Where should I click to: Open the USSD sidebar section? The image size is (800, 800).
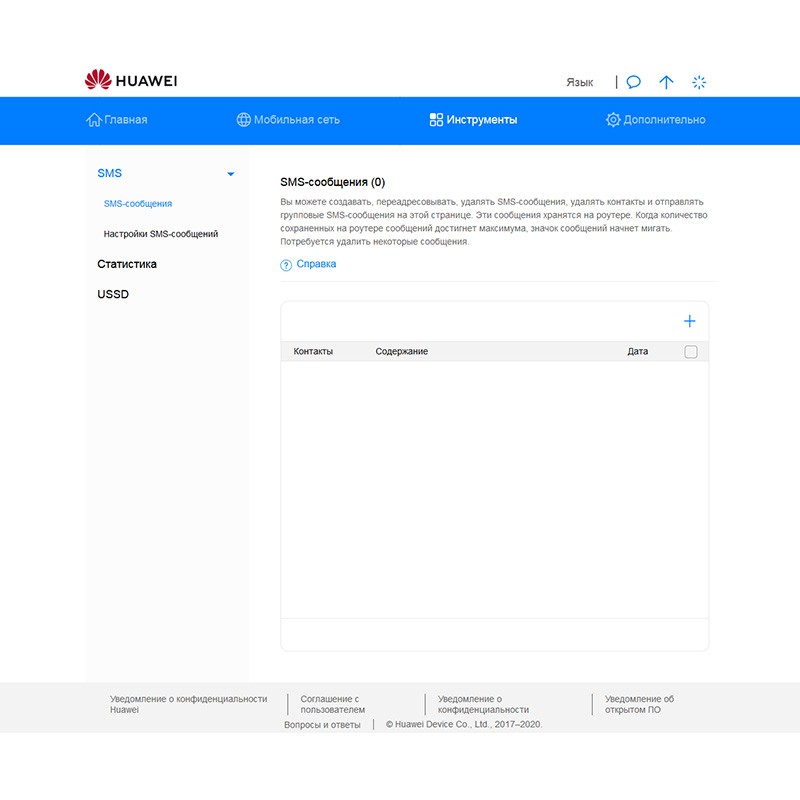(x=113, y=295)
